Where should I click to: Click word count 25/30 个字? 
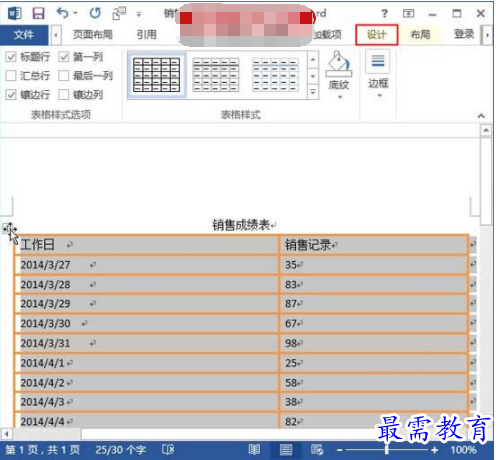tap(120, 450)
